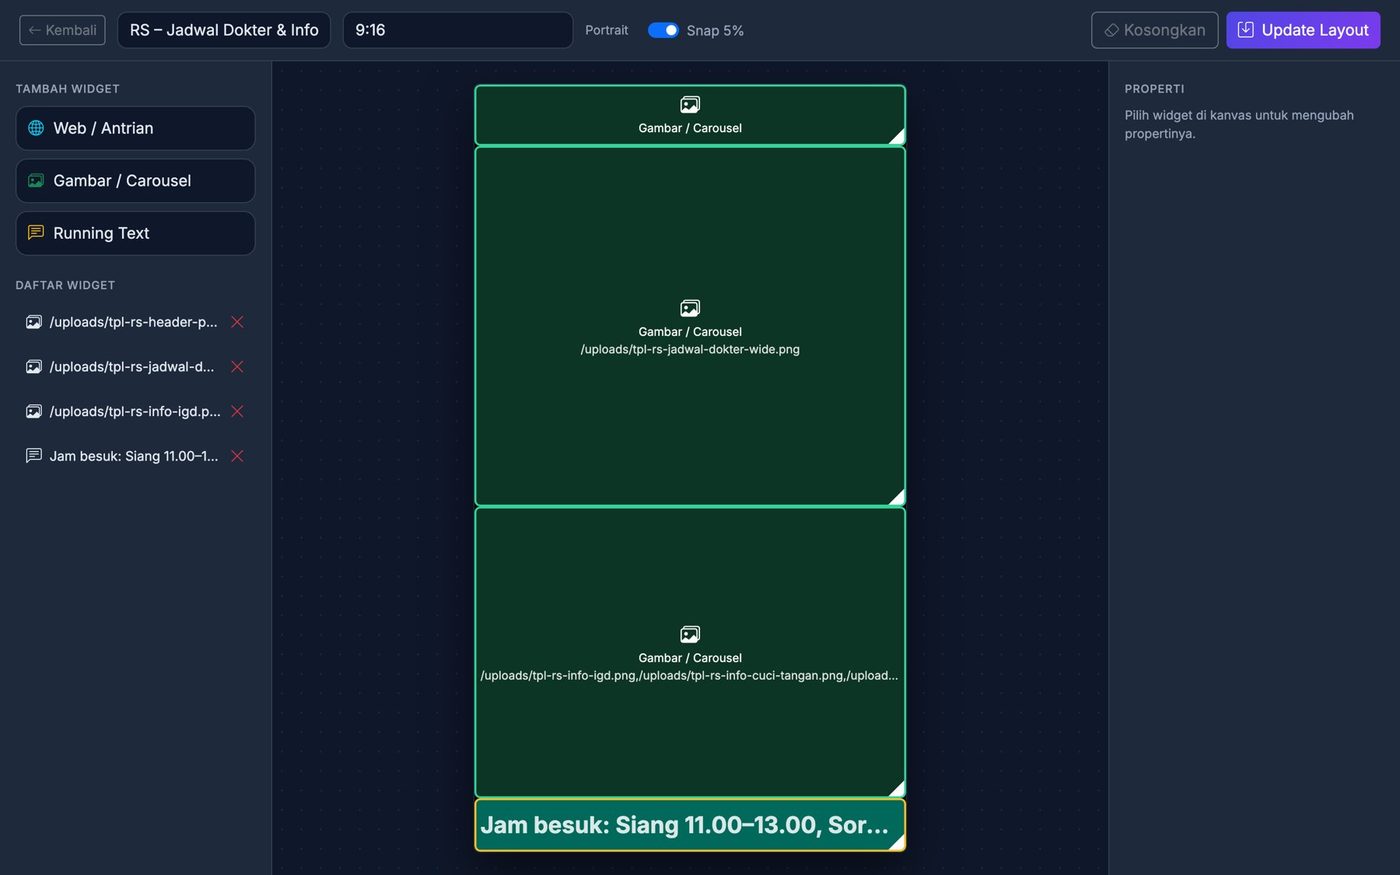This screenshot has height=875, width=1400.
Task: Click resize handle of jadwal-dokter widget
Action: point(897,497)
